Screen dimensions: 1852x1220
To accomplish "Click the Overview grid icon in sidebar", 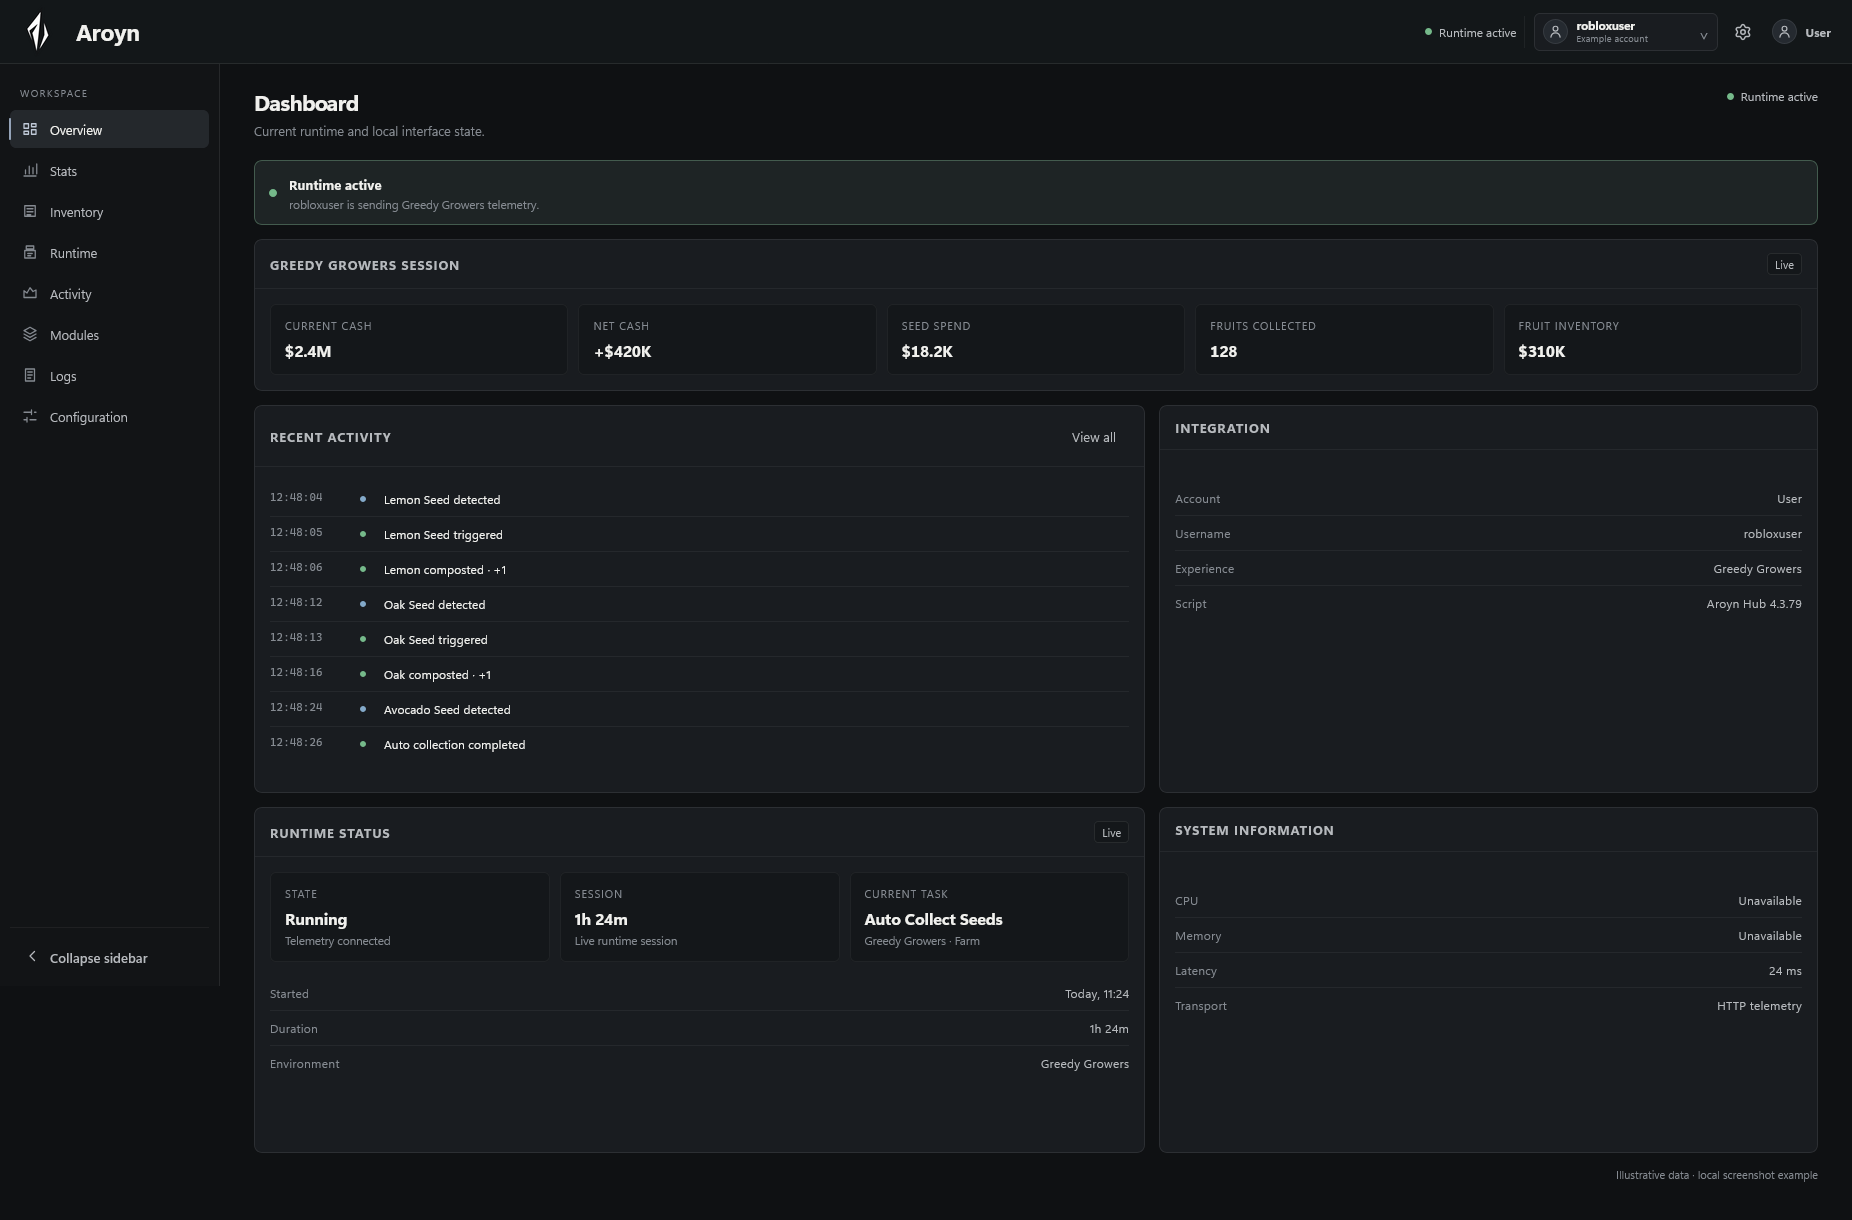I will pyautogui.click(x=30, y=130).
